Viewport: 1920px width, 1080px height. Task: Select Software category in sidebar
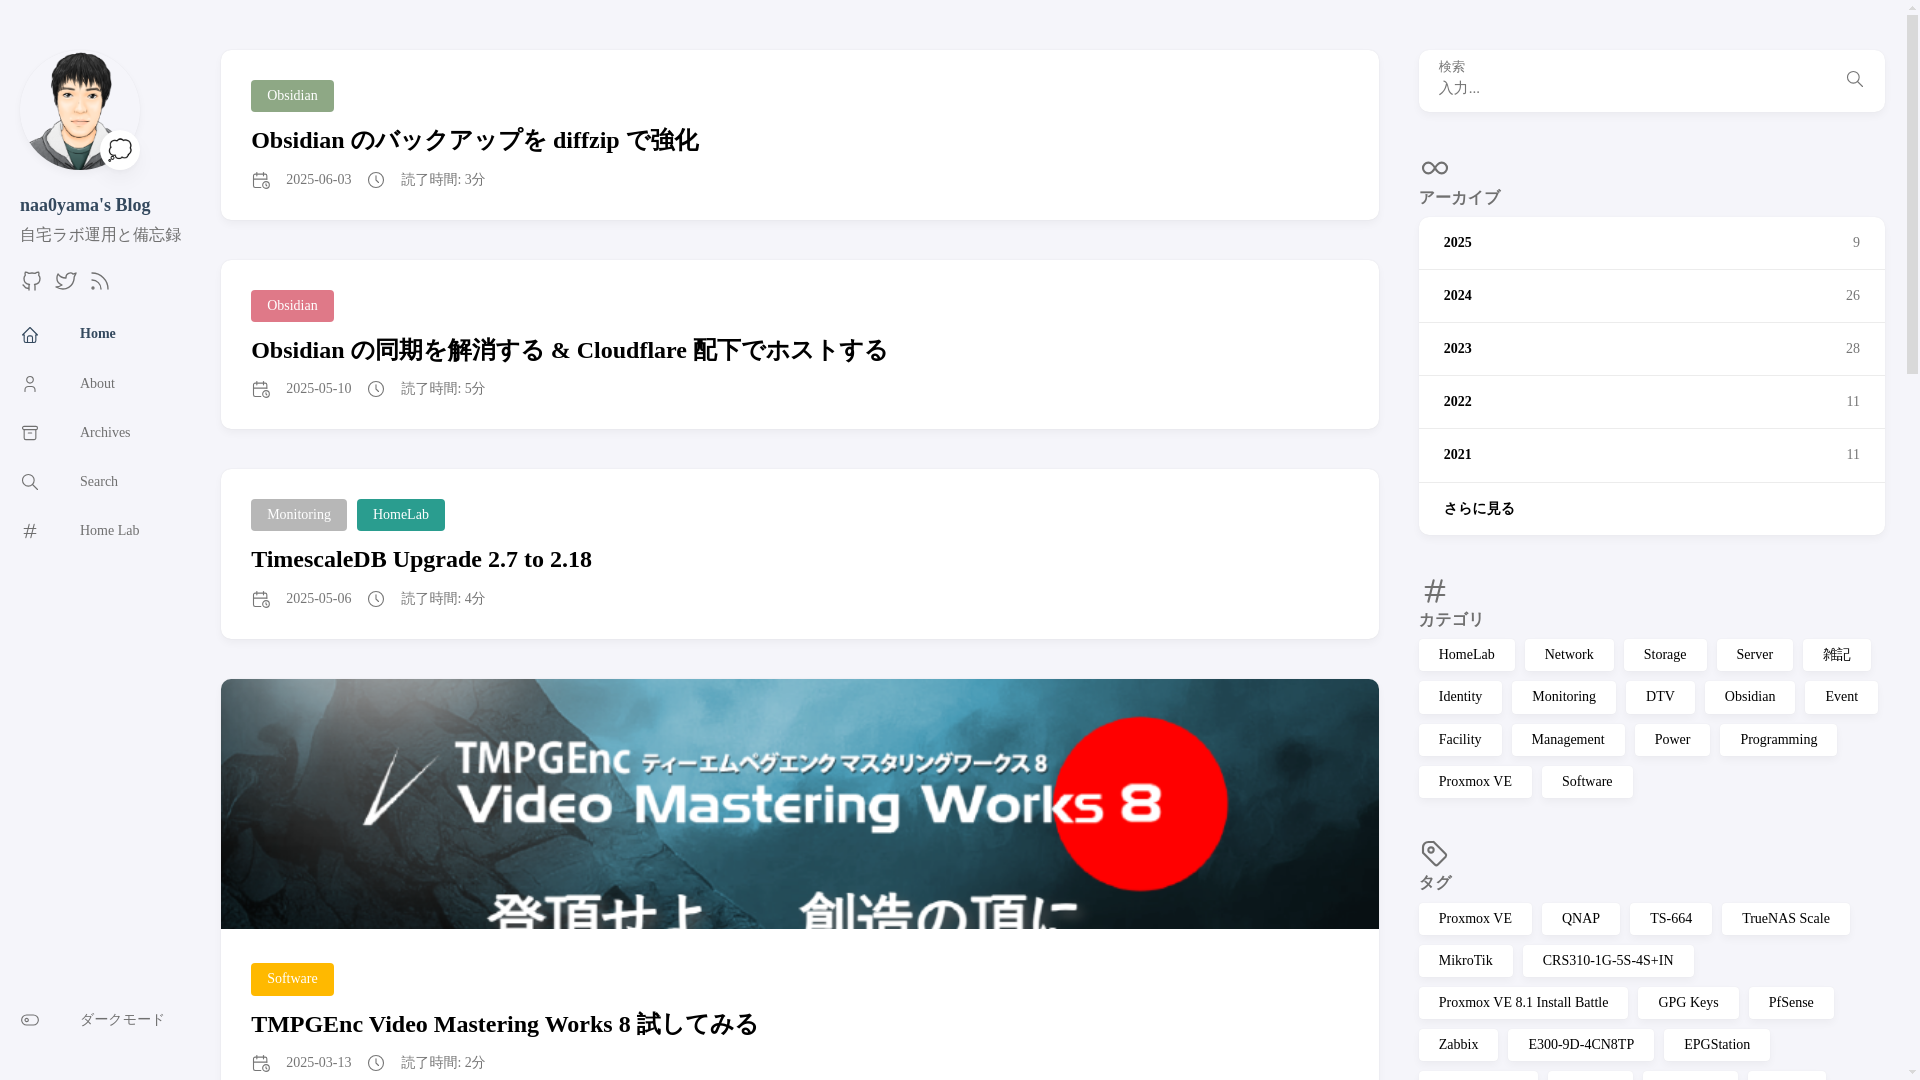pyautogui.click(x=1587, y=782)
